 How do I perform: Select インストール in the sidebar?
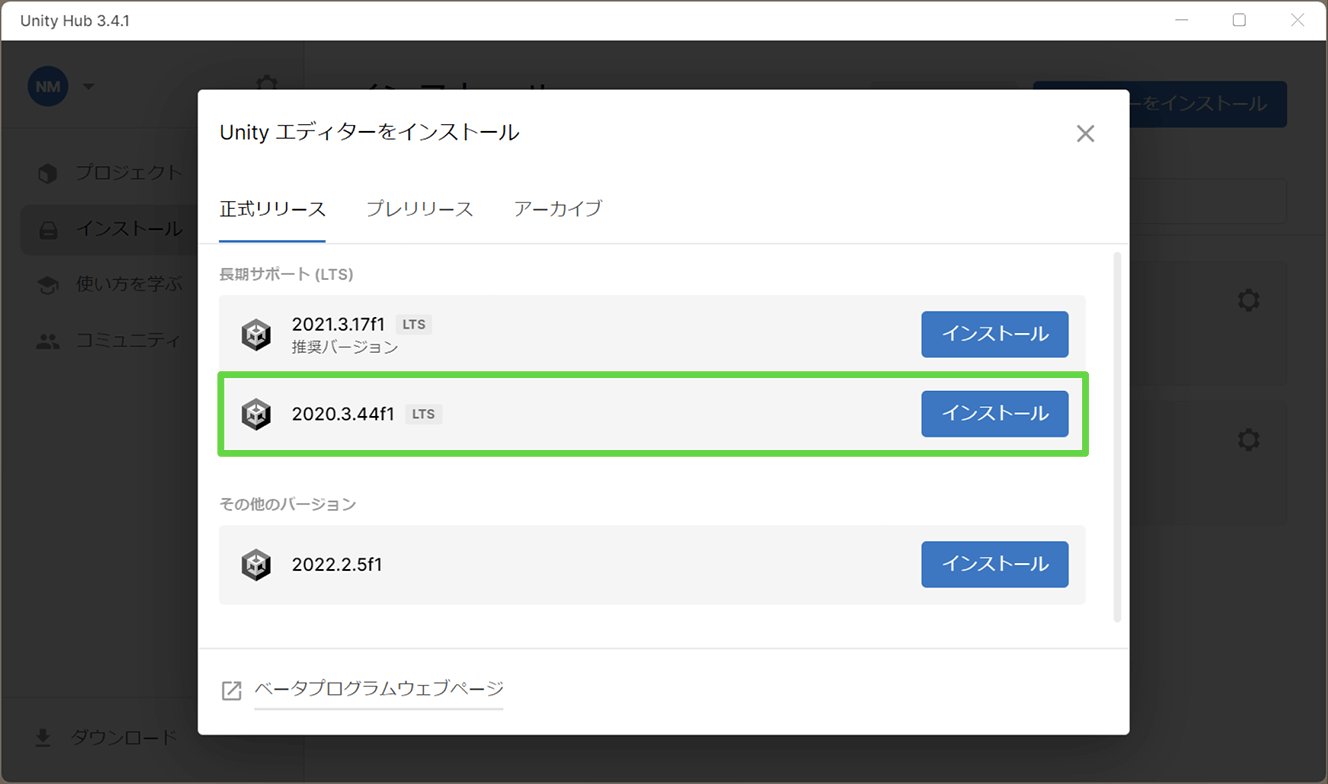[129, 229]
